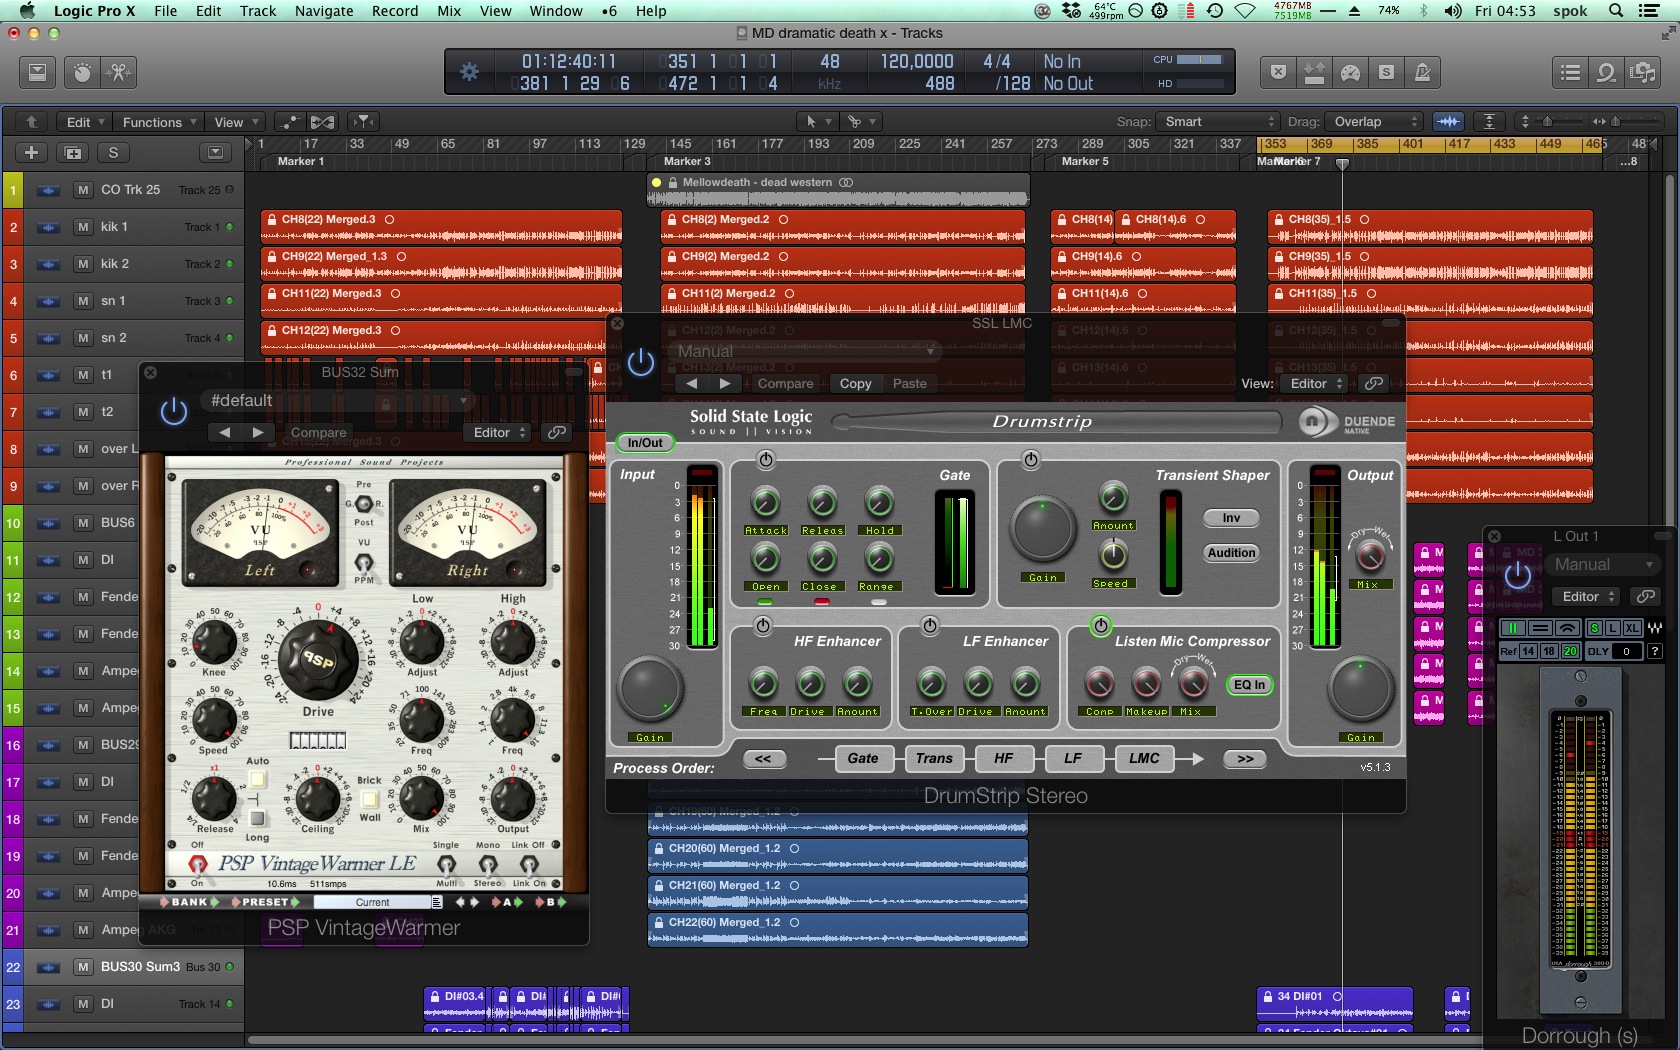1680x1050 pixels.
Task: Open the Navigate menu
Action: click(x=324, y=11)
